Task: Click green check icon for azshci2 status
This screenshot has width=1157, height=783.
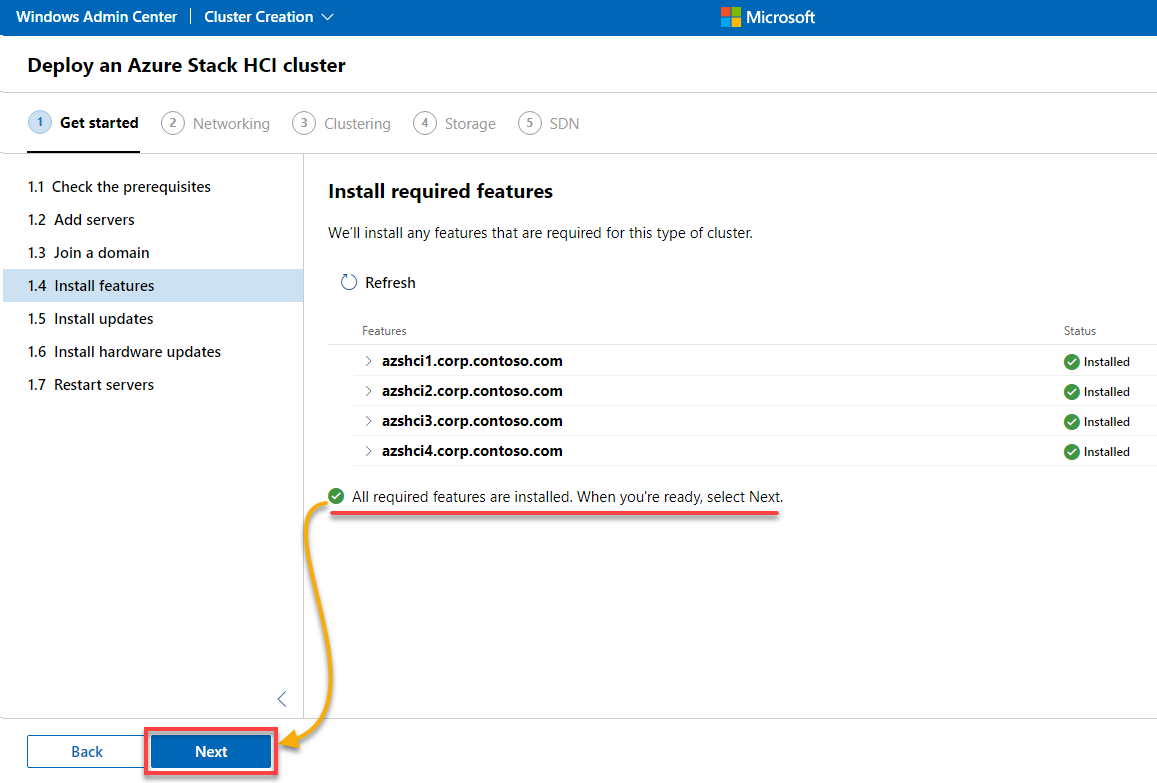Action: pyautogui.click(x=1071, y=392)
